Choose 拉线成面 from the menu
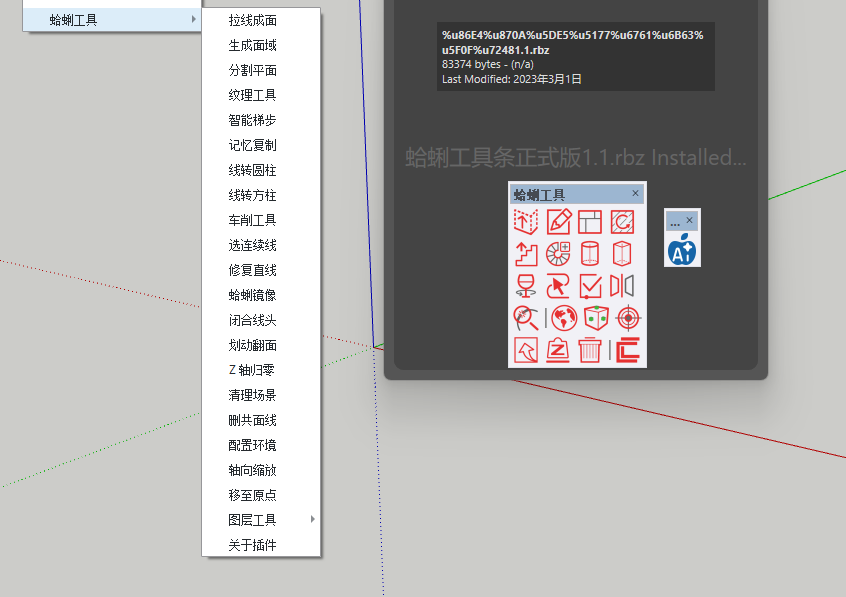The height and width of the screenshot is (597, 846). tap(252, 20)
